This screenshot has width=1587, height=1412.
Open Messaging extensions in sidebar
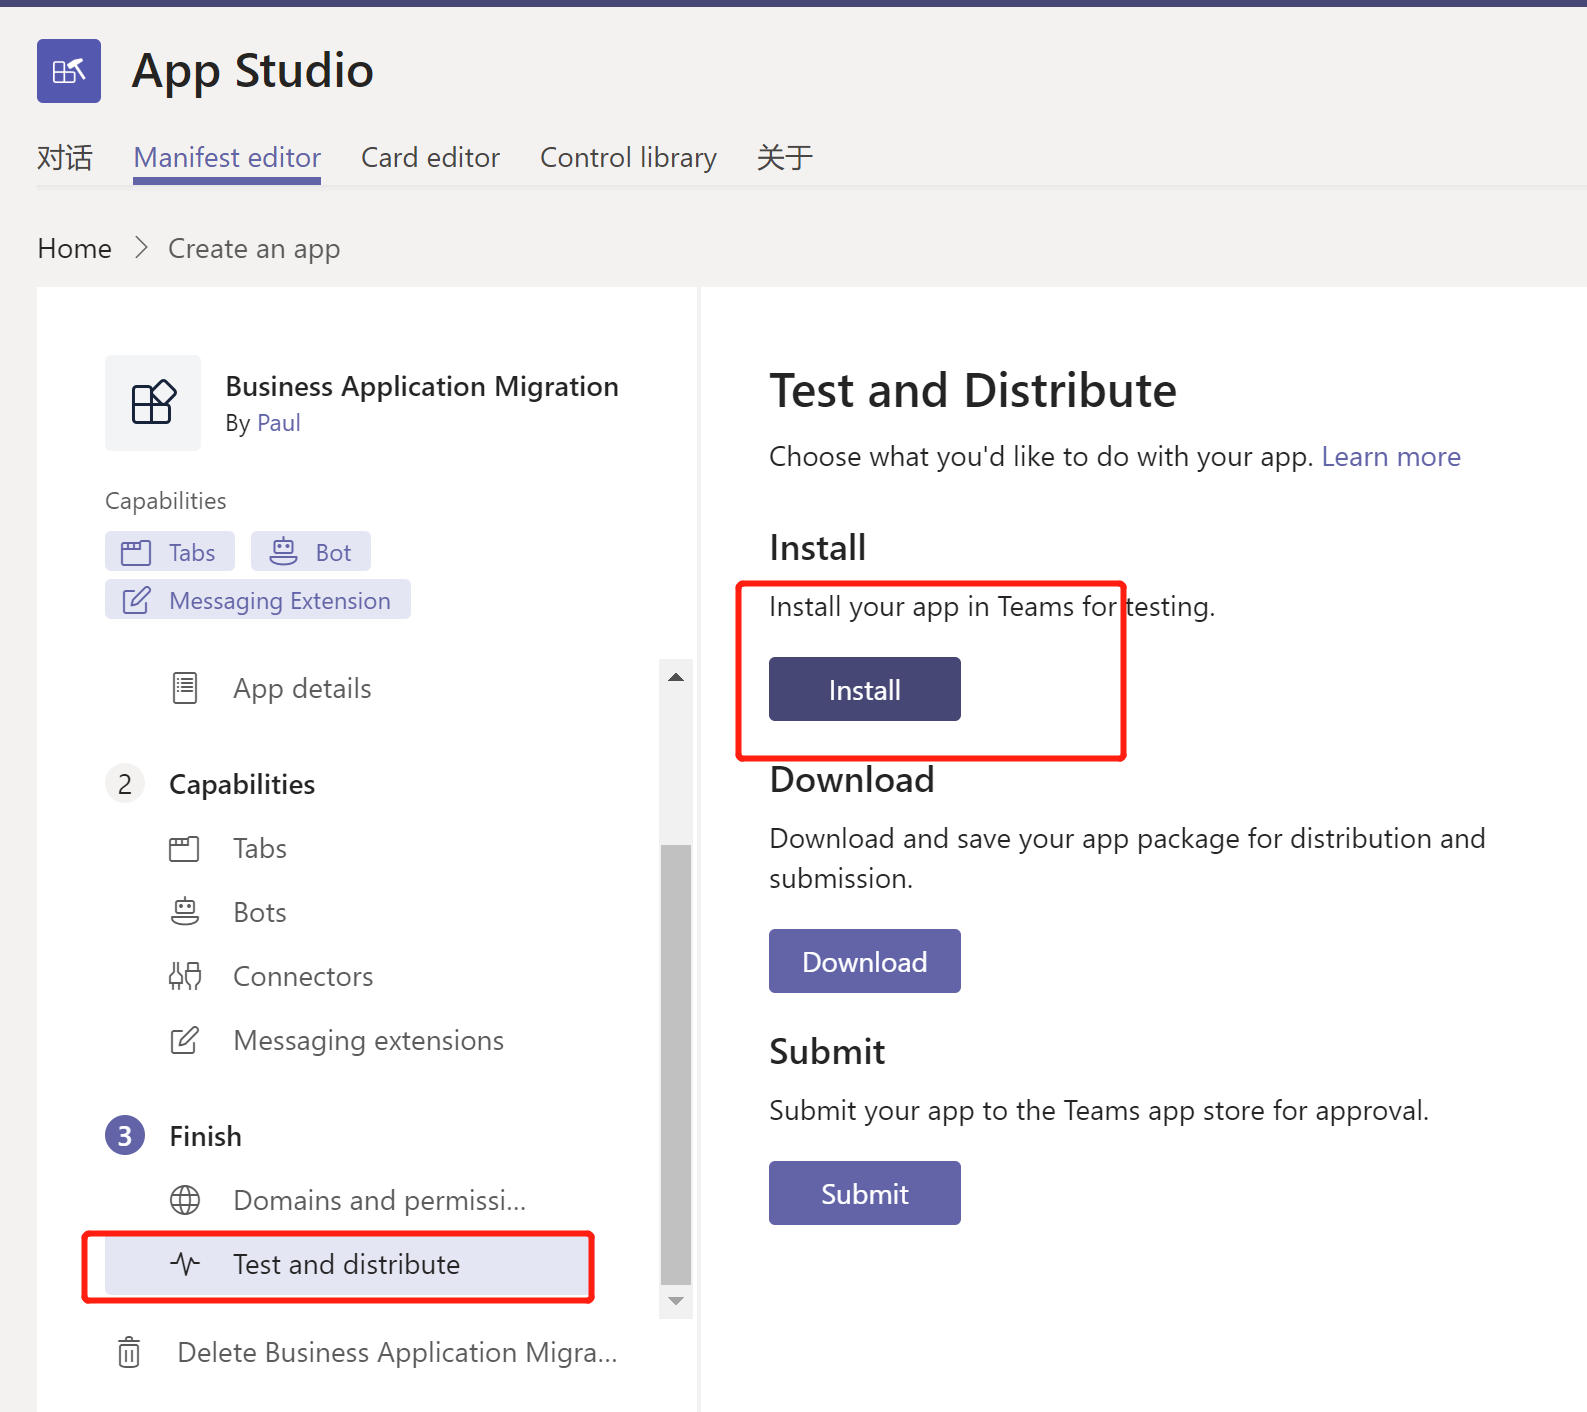(x=368, y=1040)
